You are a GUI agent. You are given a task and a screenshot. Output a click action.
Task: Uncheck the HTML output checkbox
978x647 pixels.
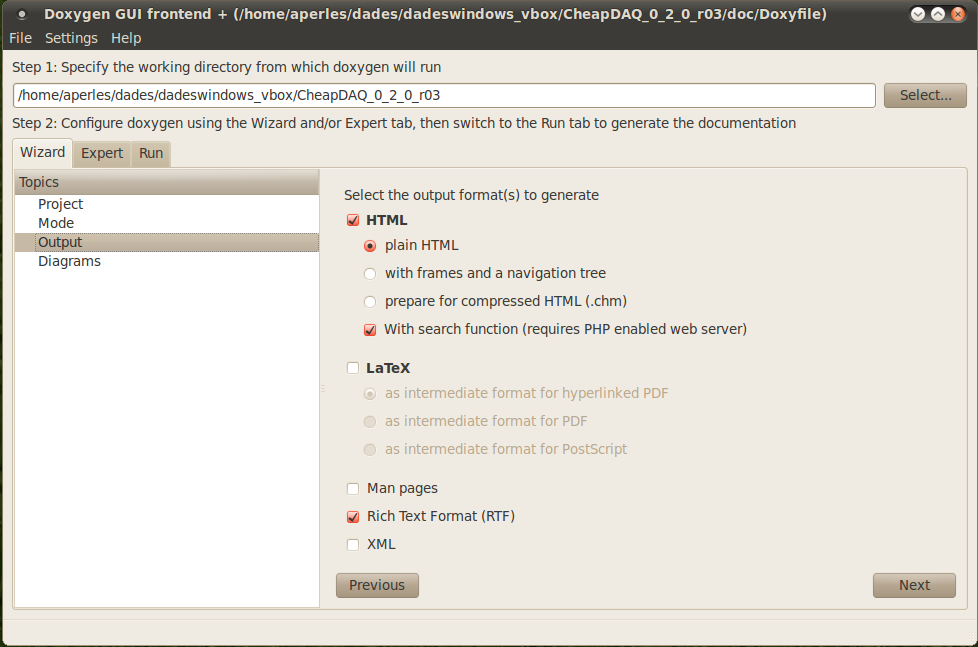[x=353, y=220]
